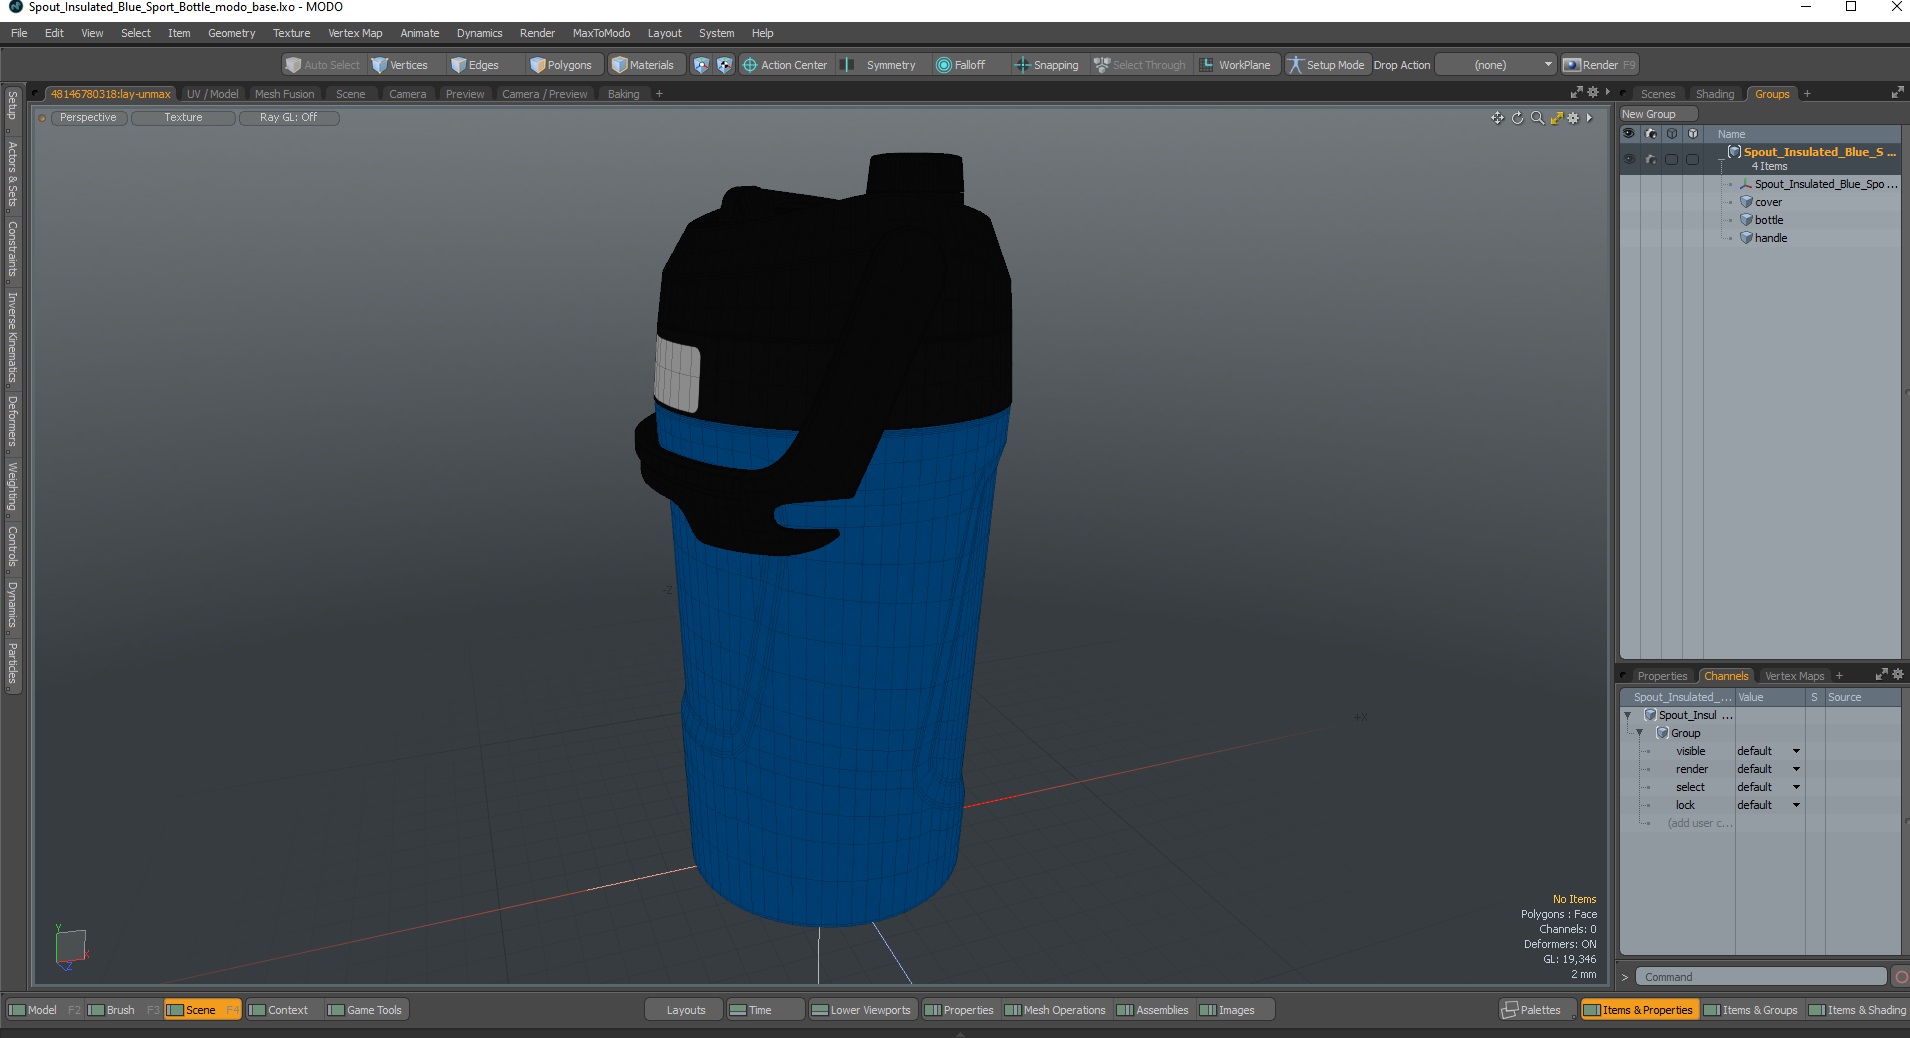Click the viewport rotate icon
The image size is (1910, 1038).
click(1517, 118)
